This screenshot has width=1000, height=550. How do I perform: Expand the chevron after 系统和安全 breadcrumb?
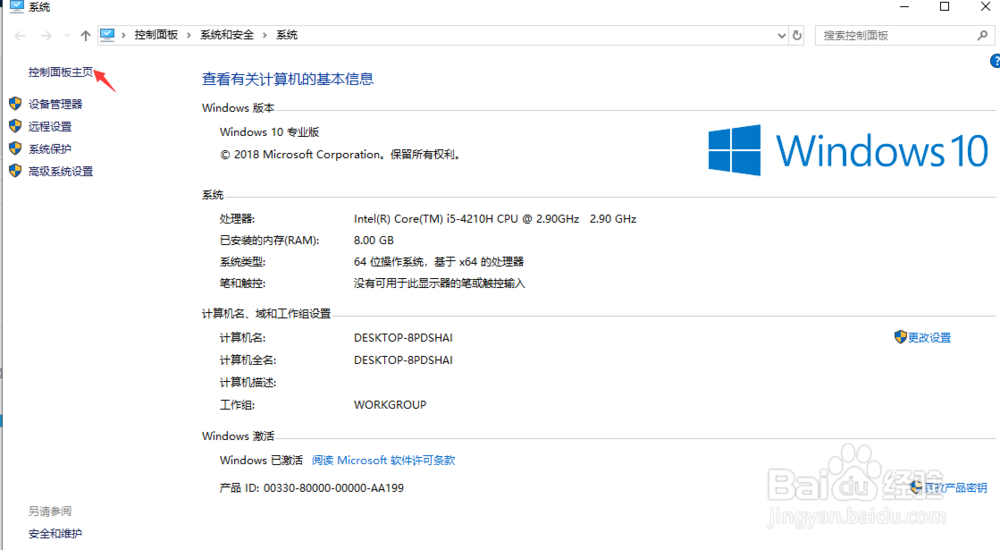265,35
